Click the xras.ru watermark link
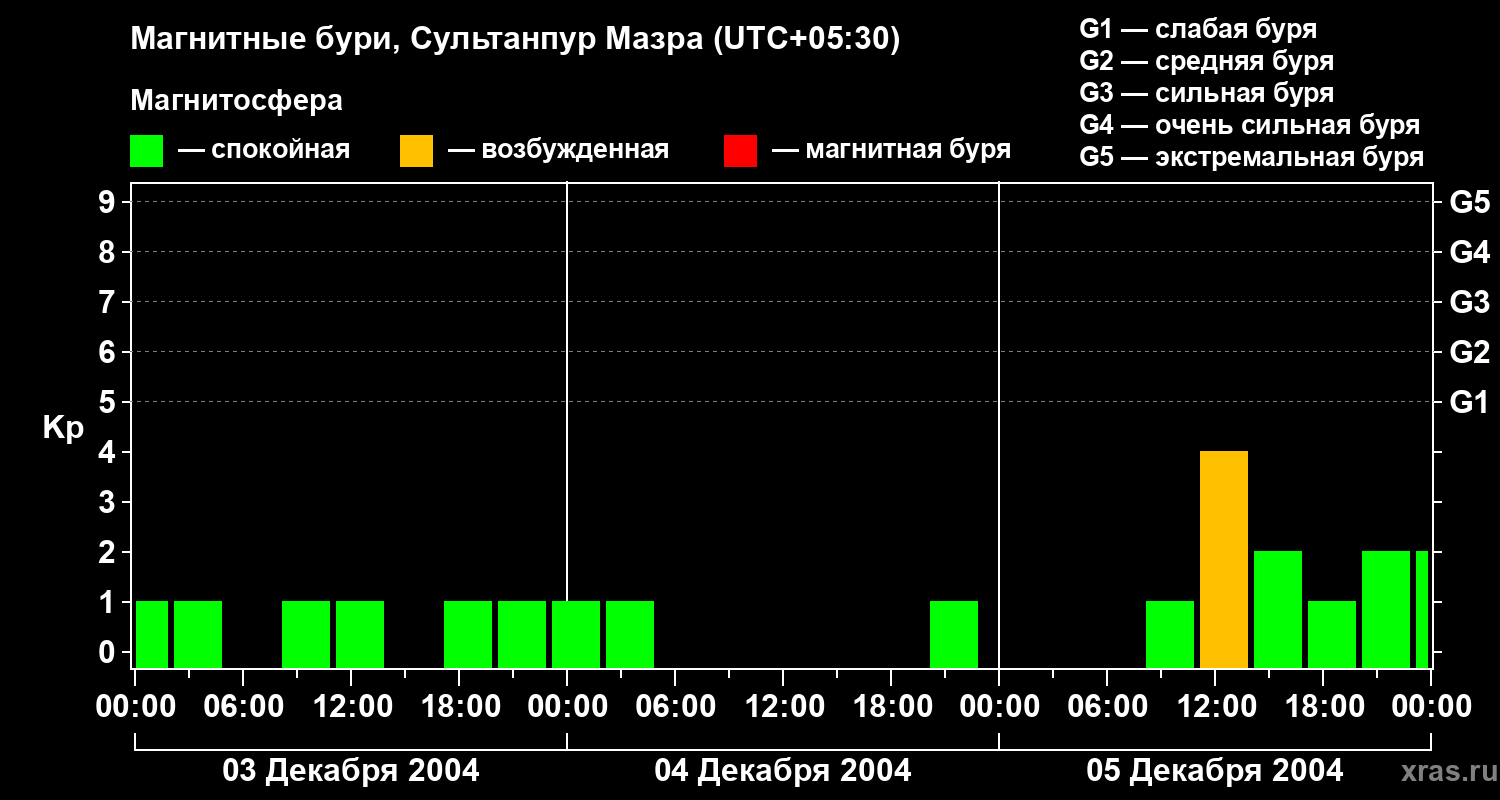The width and height of the screenshot is (1500, 800). [1444, 771]
